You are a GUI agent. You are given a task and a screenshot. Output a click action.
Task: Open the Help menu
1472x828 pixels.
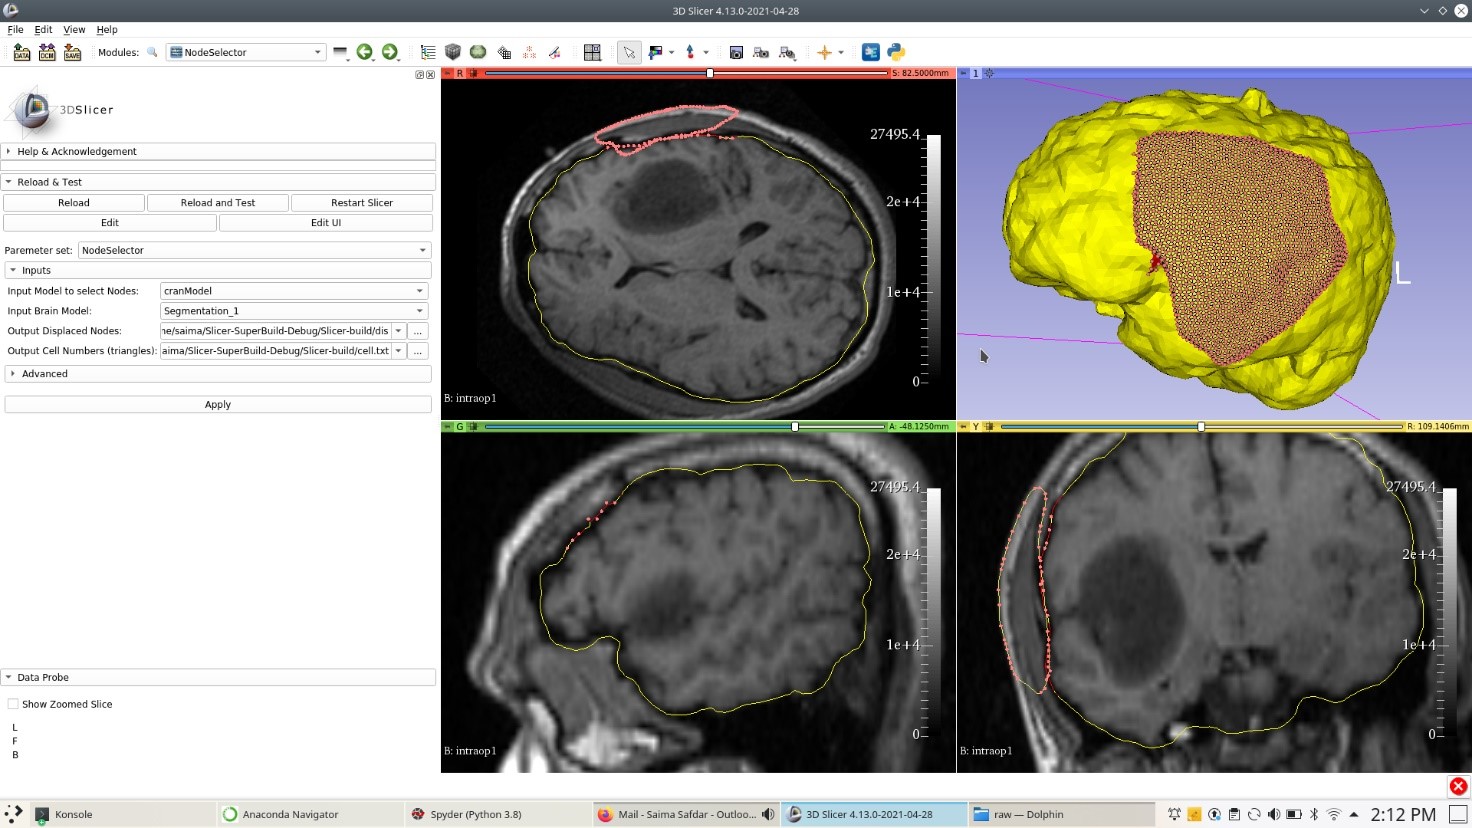(x=107, y=29)
